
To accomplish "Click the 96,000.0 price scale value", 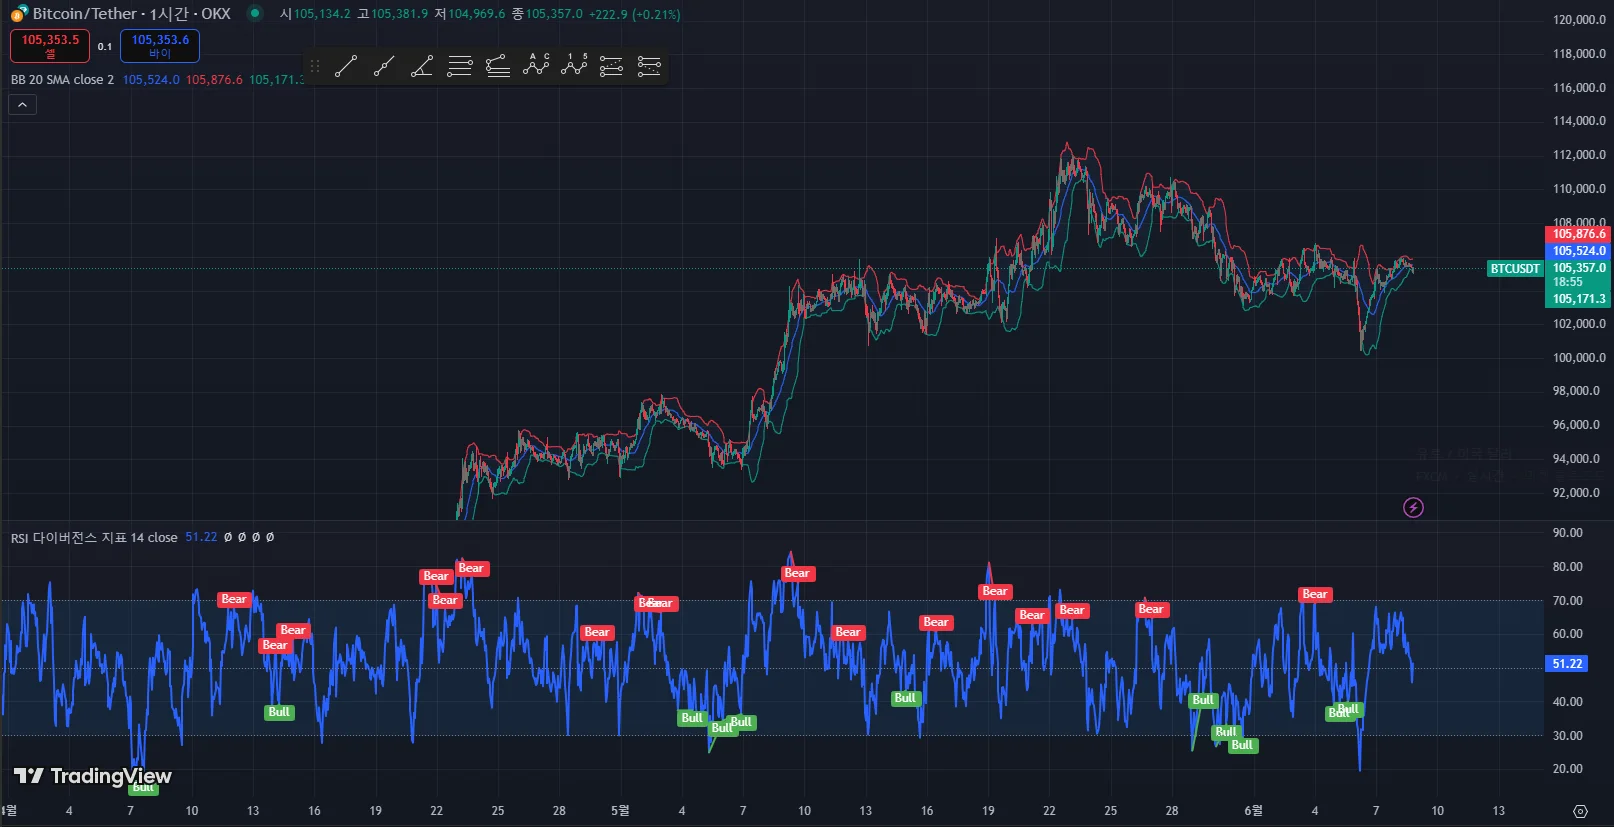I will [x=1576, y=425].
